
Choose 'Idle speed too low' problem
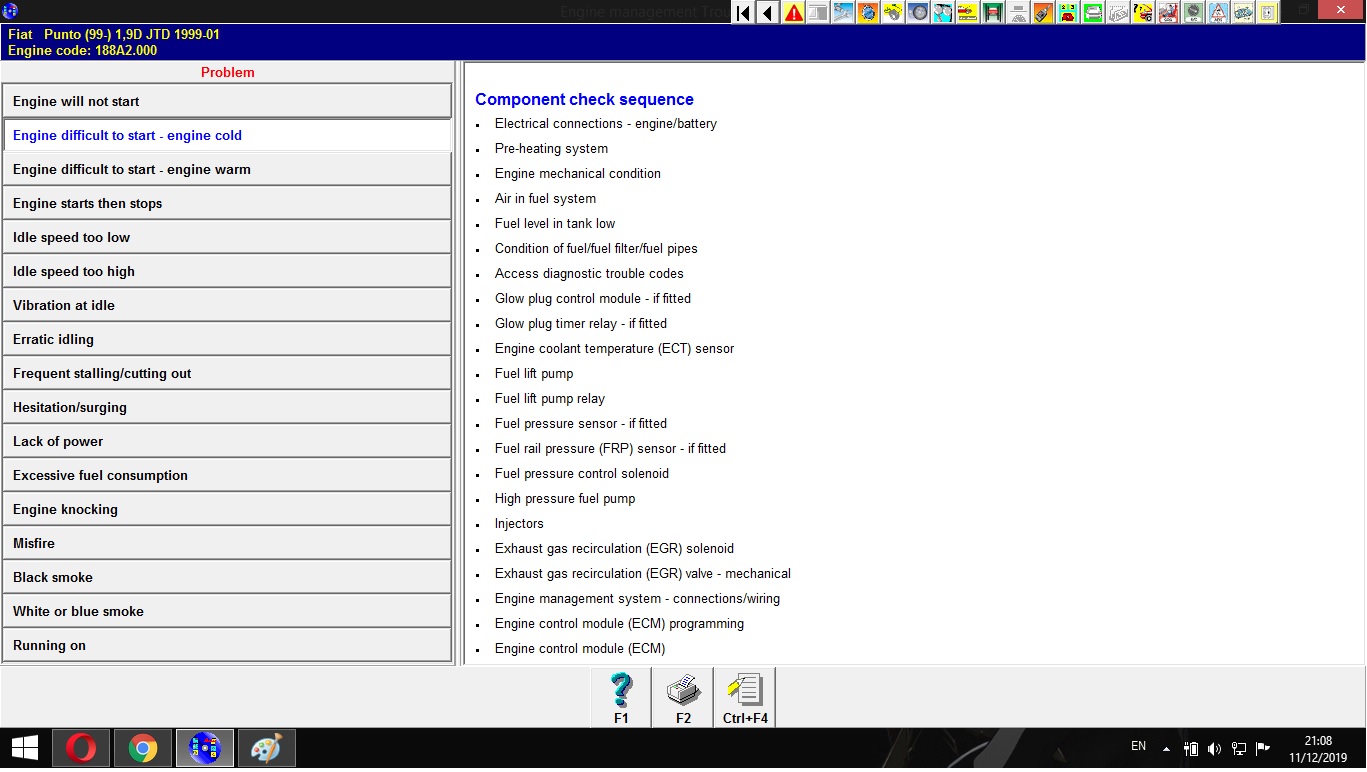point(227,237)
